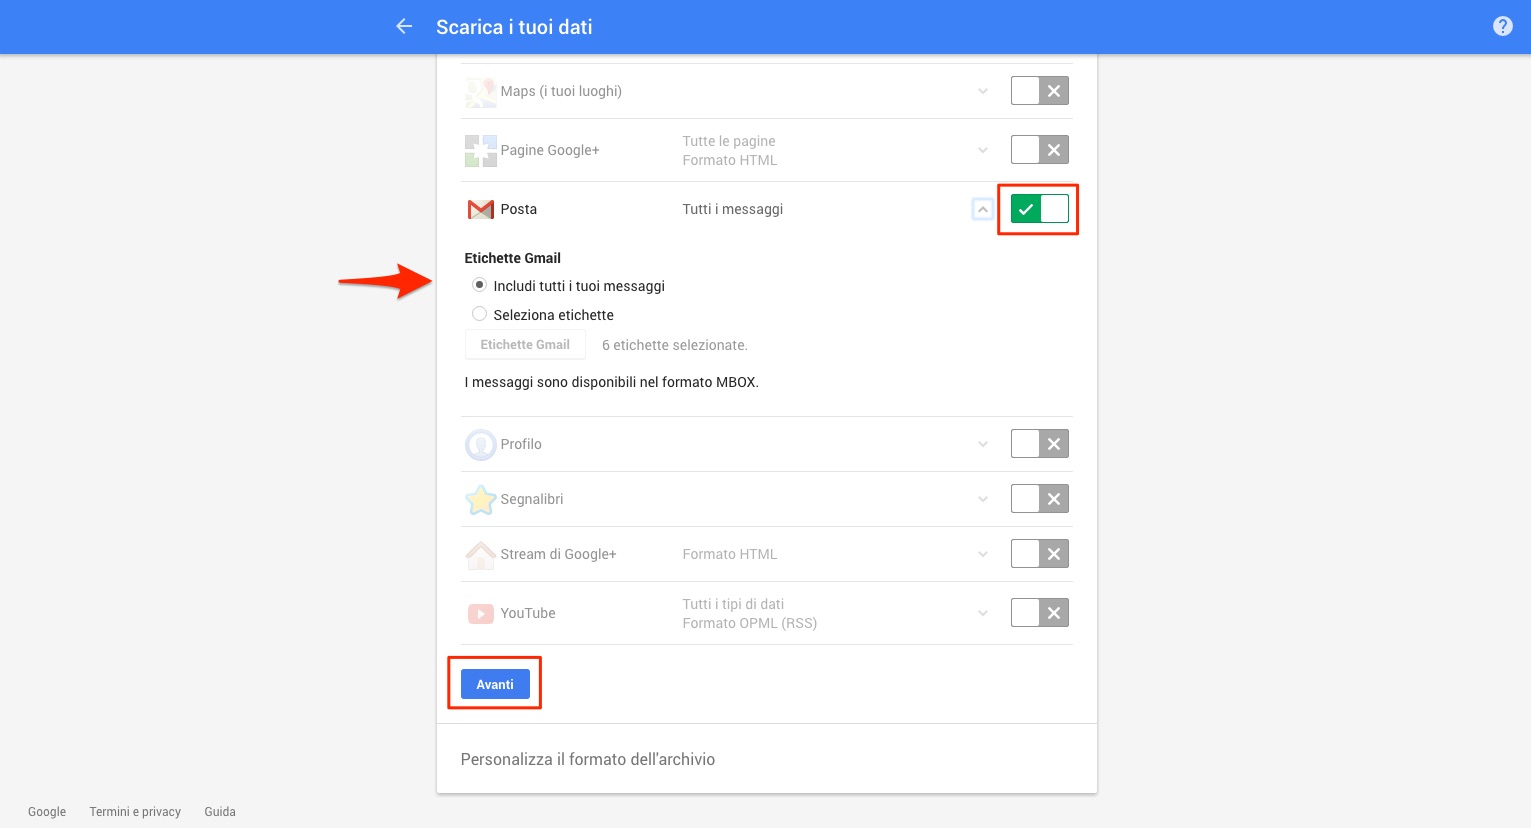Click the YouTube play icon
The width and height of the screenshot is (1531, 828).
tap(481, 613)
